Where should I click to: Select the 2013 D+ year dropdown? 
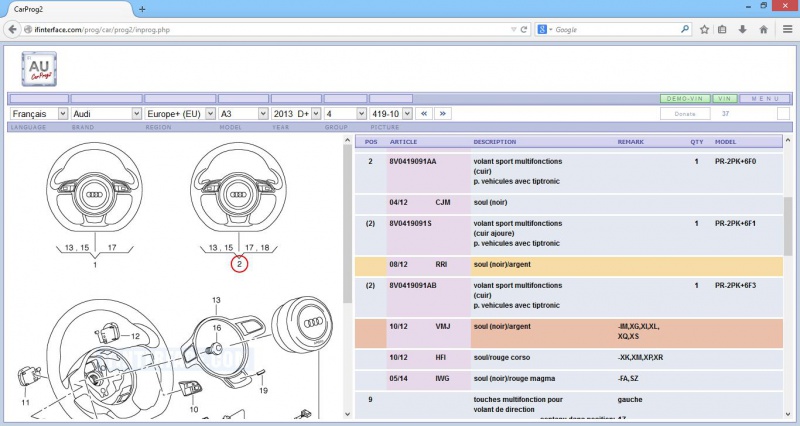point(296,114)
